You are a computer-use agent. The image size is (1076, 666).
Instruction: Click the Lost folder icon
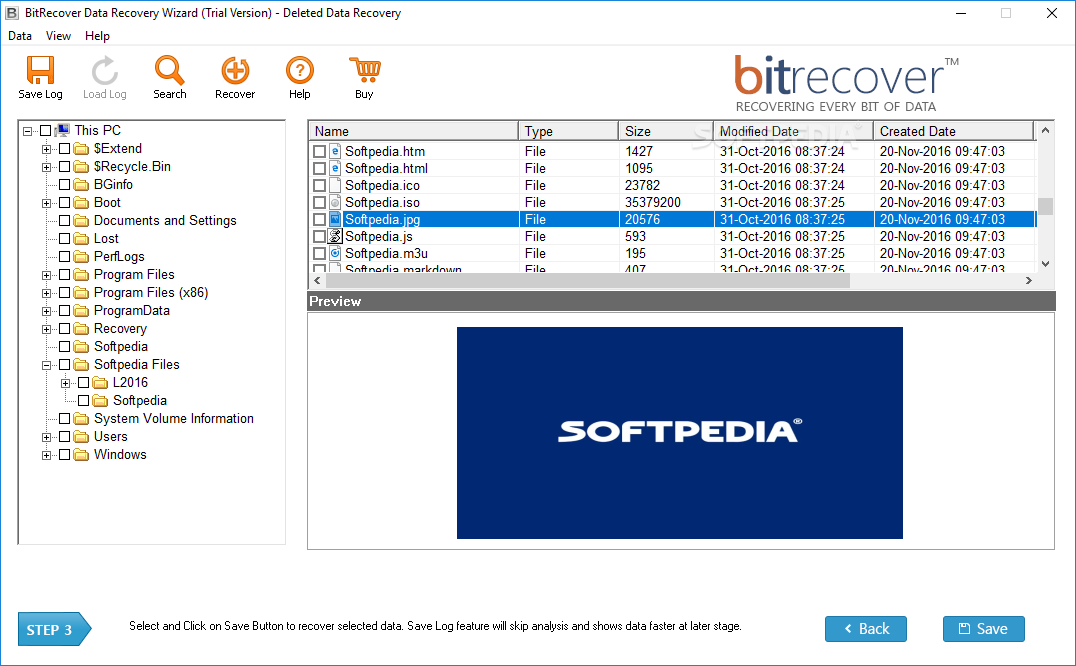point(82,239)
